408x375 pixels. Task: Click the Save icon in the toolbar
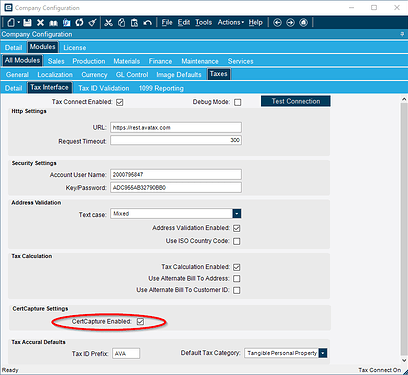[27, 23]
